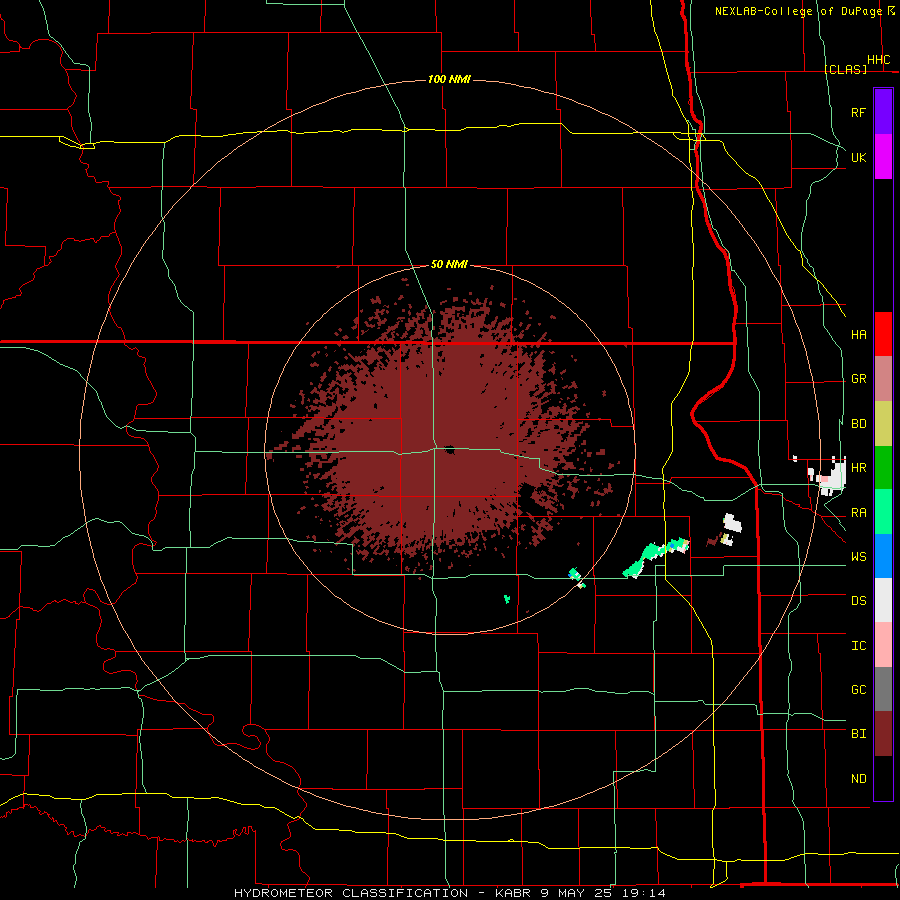Click the white dry snow echo at right edge
This screenshot has height=900, width=900.
tap(832, 476)
